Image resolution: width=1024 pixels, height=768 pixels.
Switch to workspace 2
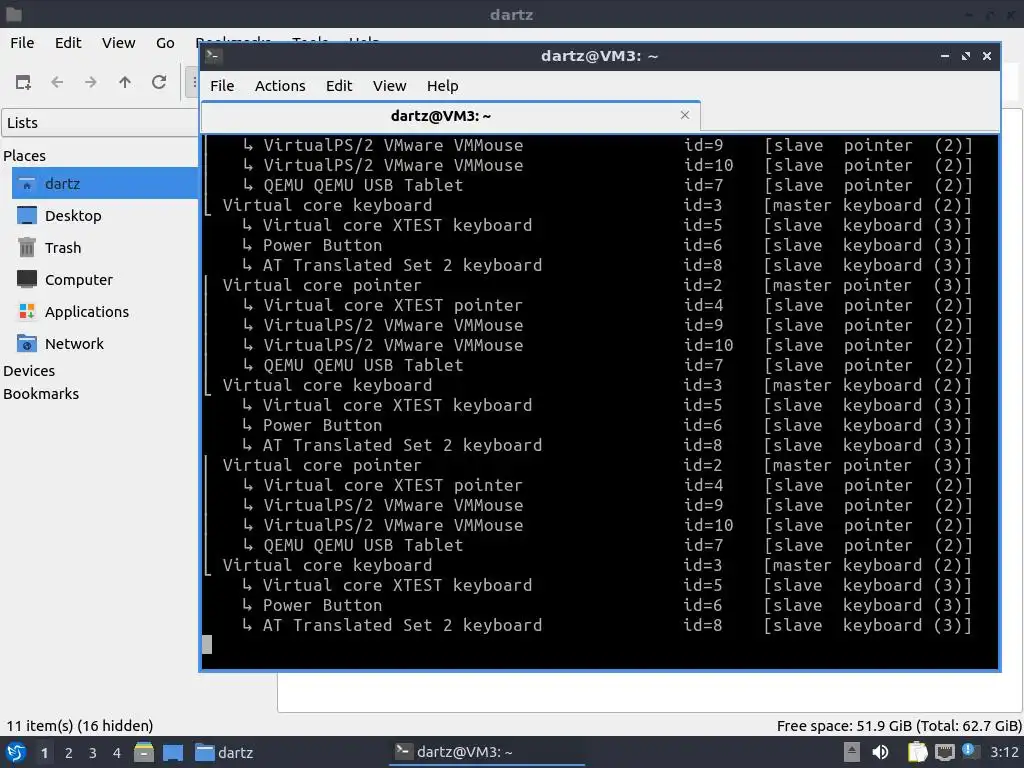click(69, 753)
